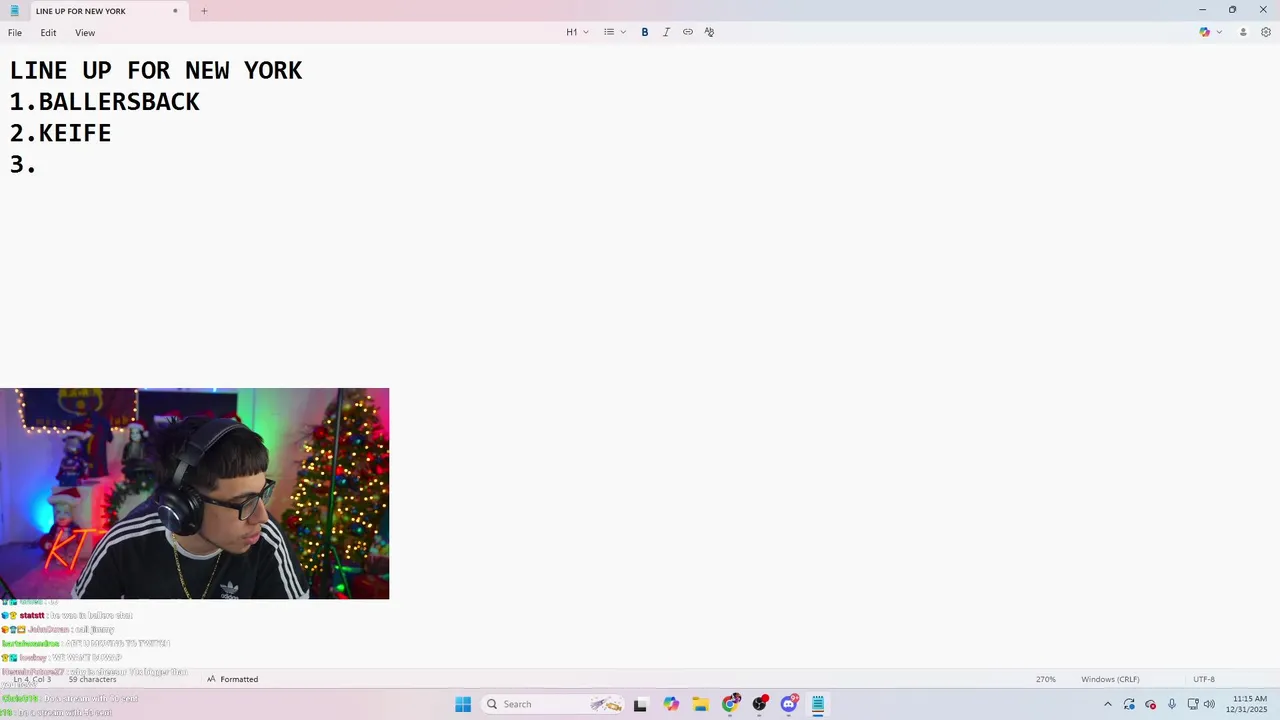Click the line 2.KEIFE

coord(61,133)
